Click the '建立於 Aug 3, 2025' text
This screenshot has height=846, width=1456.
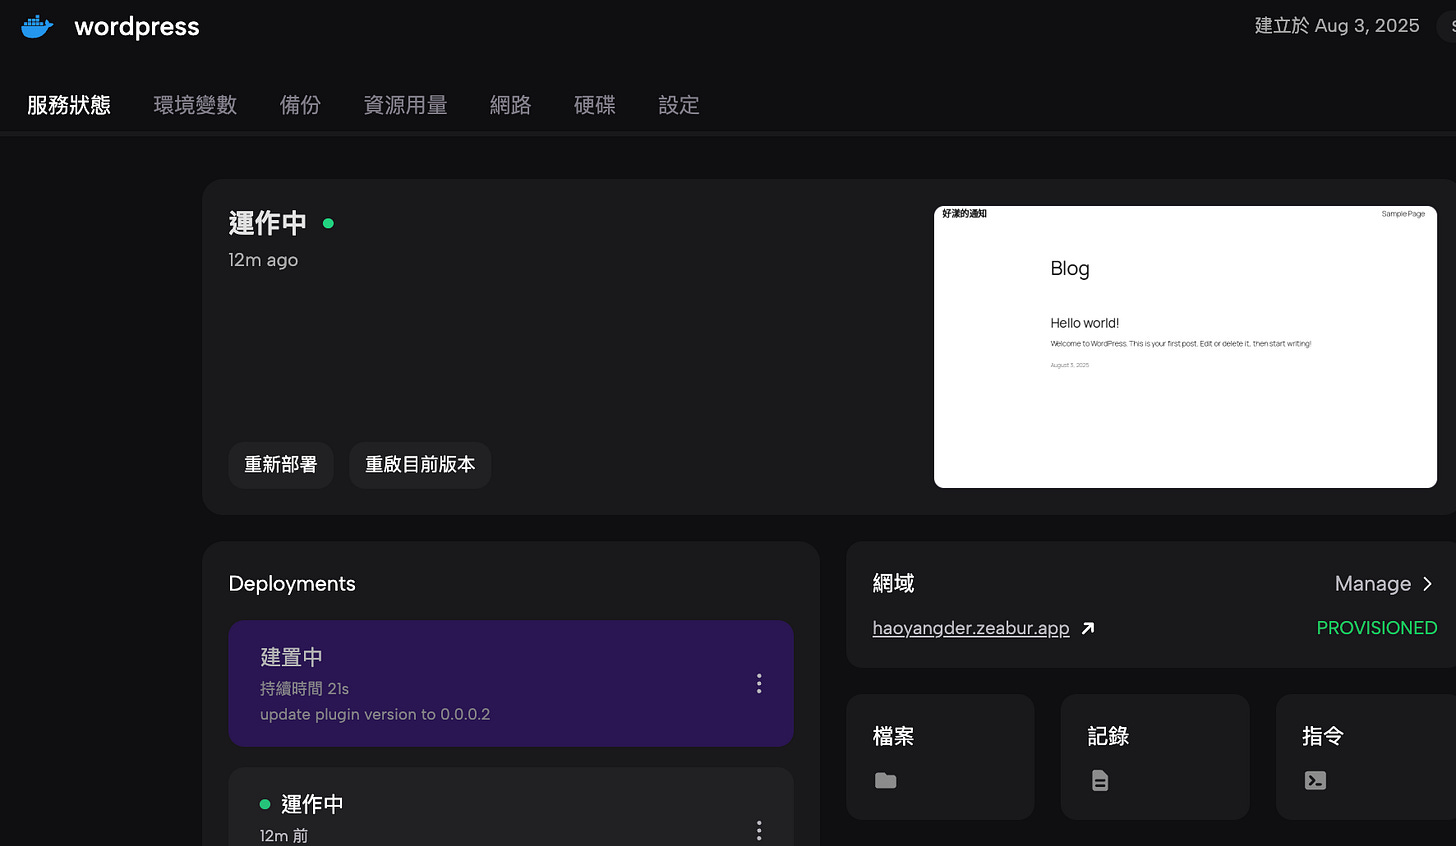[1337, 26]
